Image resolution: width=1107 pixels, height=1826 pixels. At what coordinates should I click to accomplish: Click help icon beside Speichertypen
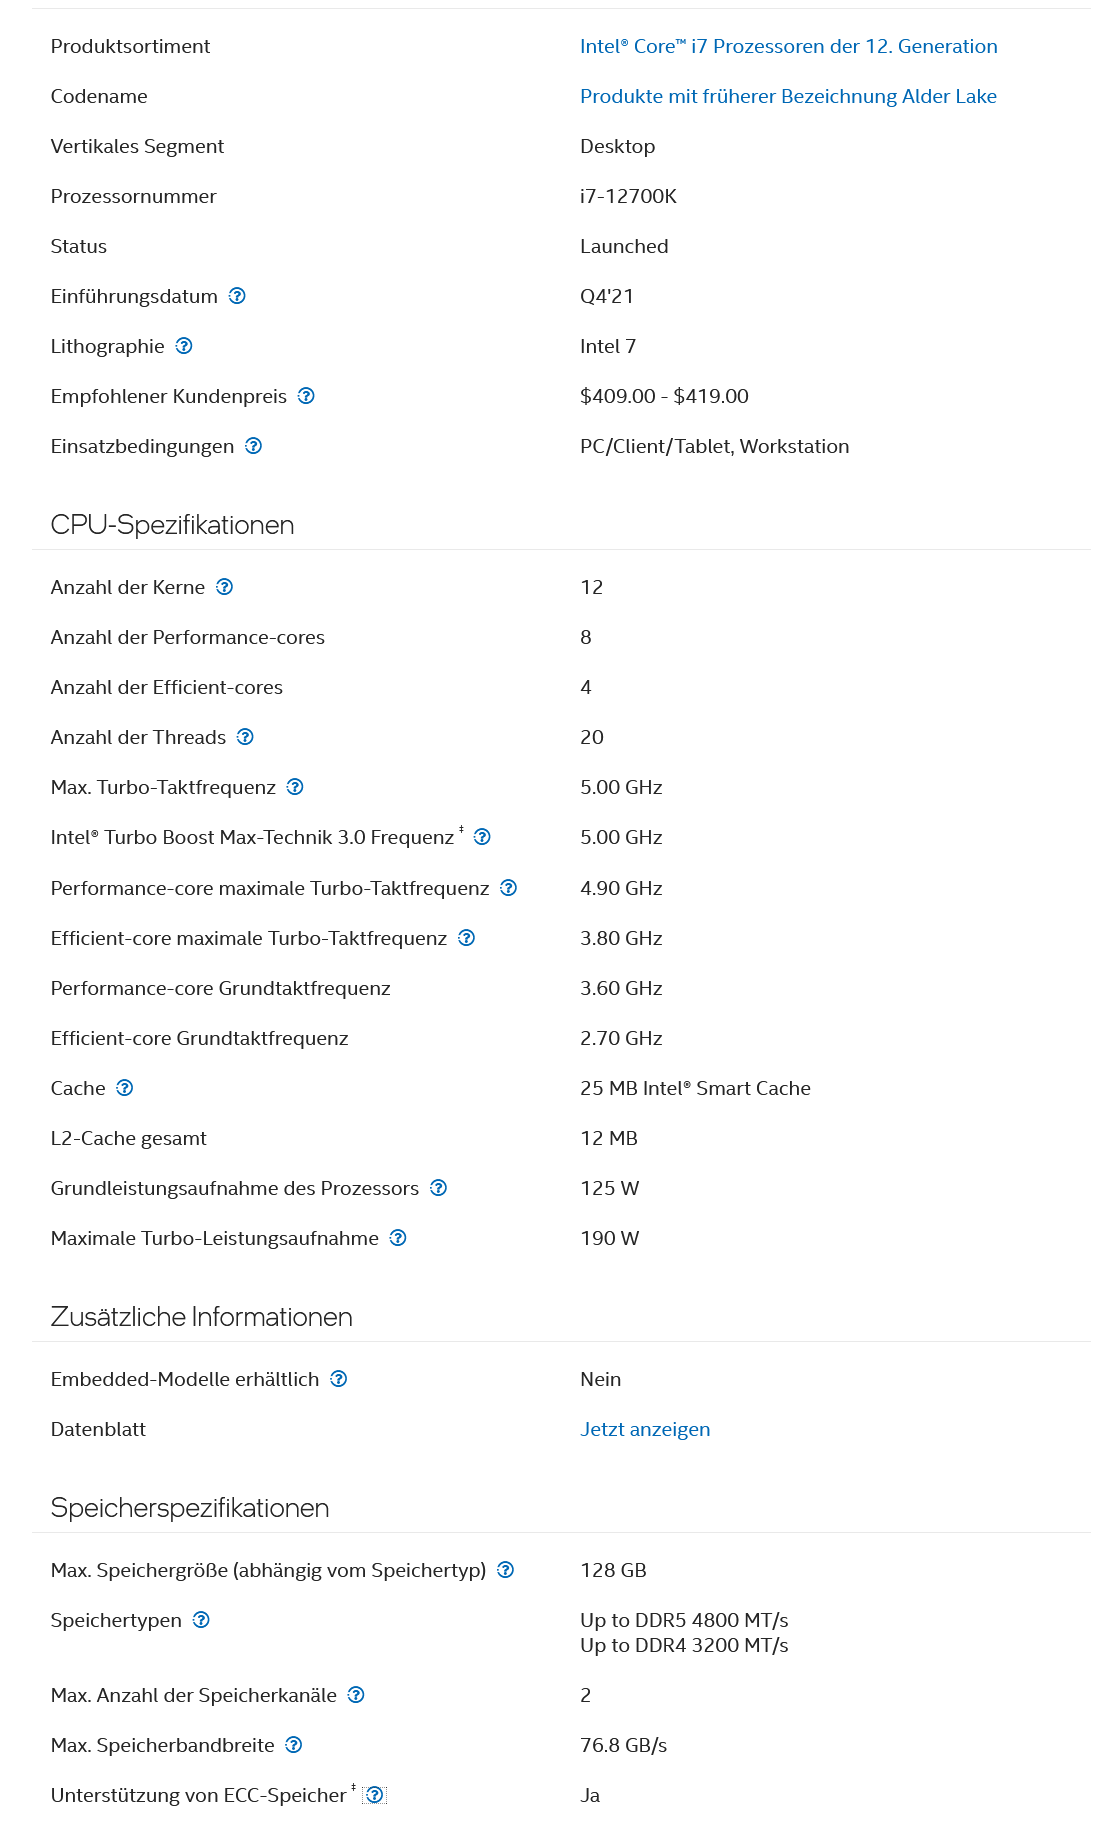tap(201, 1620)
